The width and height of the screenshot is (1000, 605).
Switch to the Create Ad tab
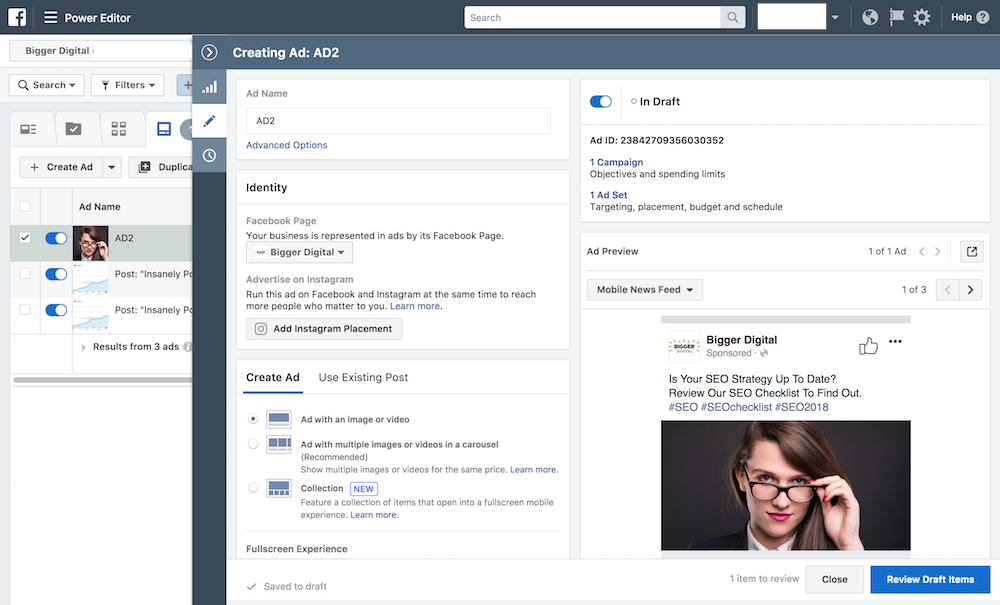point(273,377)
